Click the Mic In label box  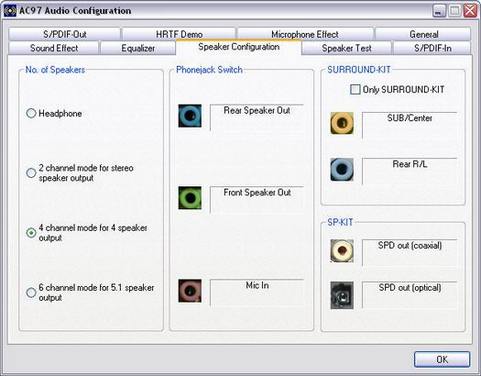[257, 292]
